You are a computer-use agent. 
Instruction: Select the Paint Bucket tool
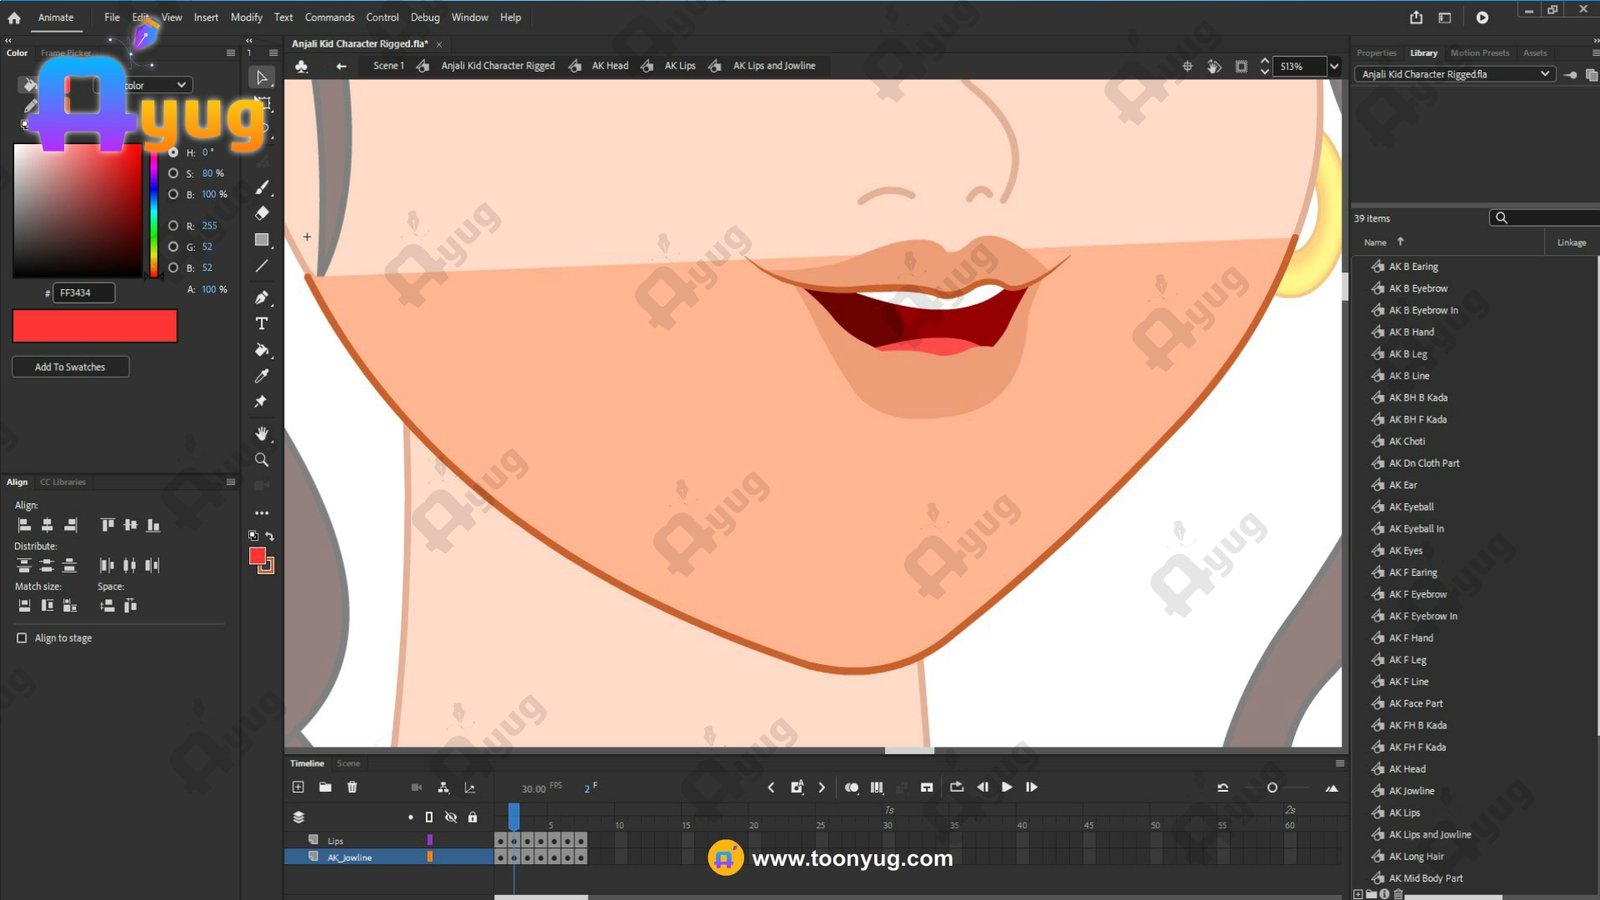click(x=262, y=350)
